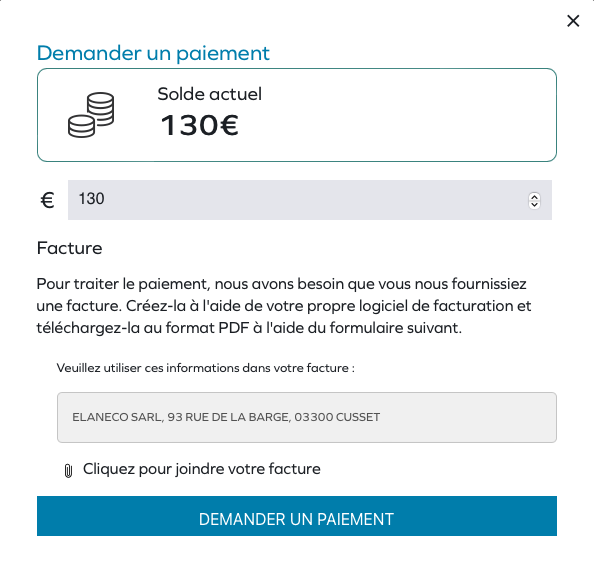Attach invoice via Cliquez pour joindre link
The height and width of the screenshot is (572, 594).
point(202,469)
